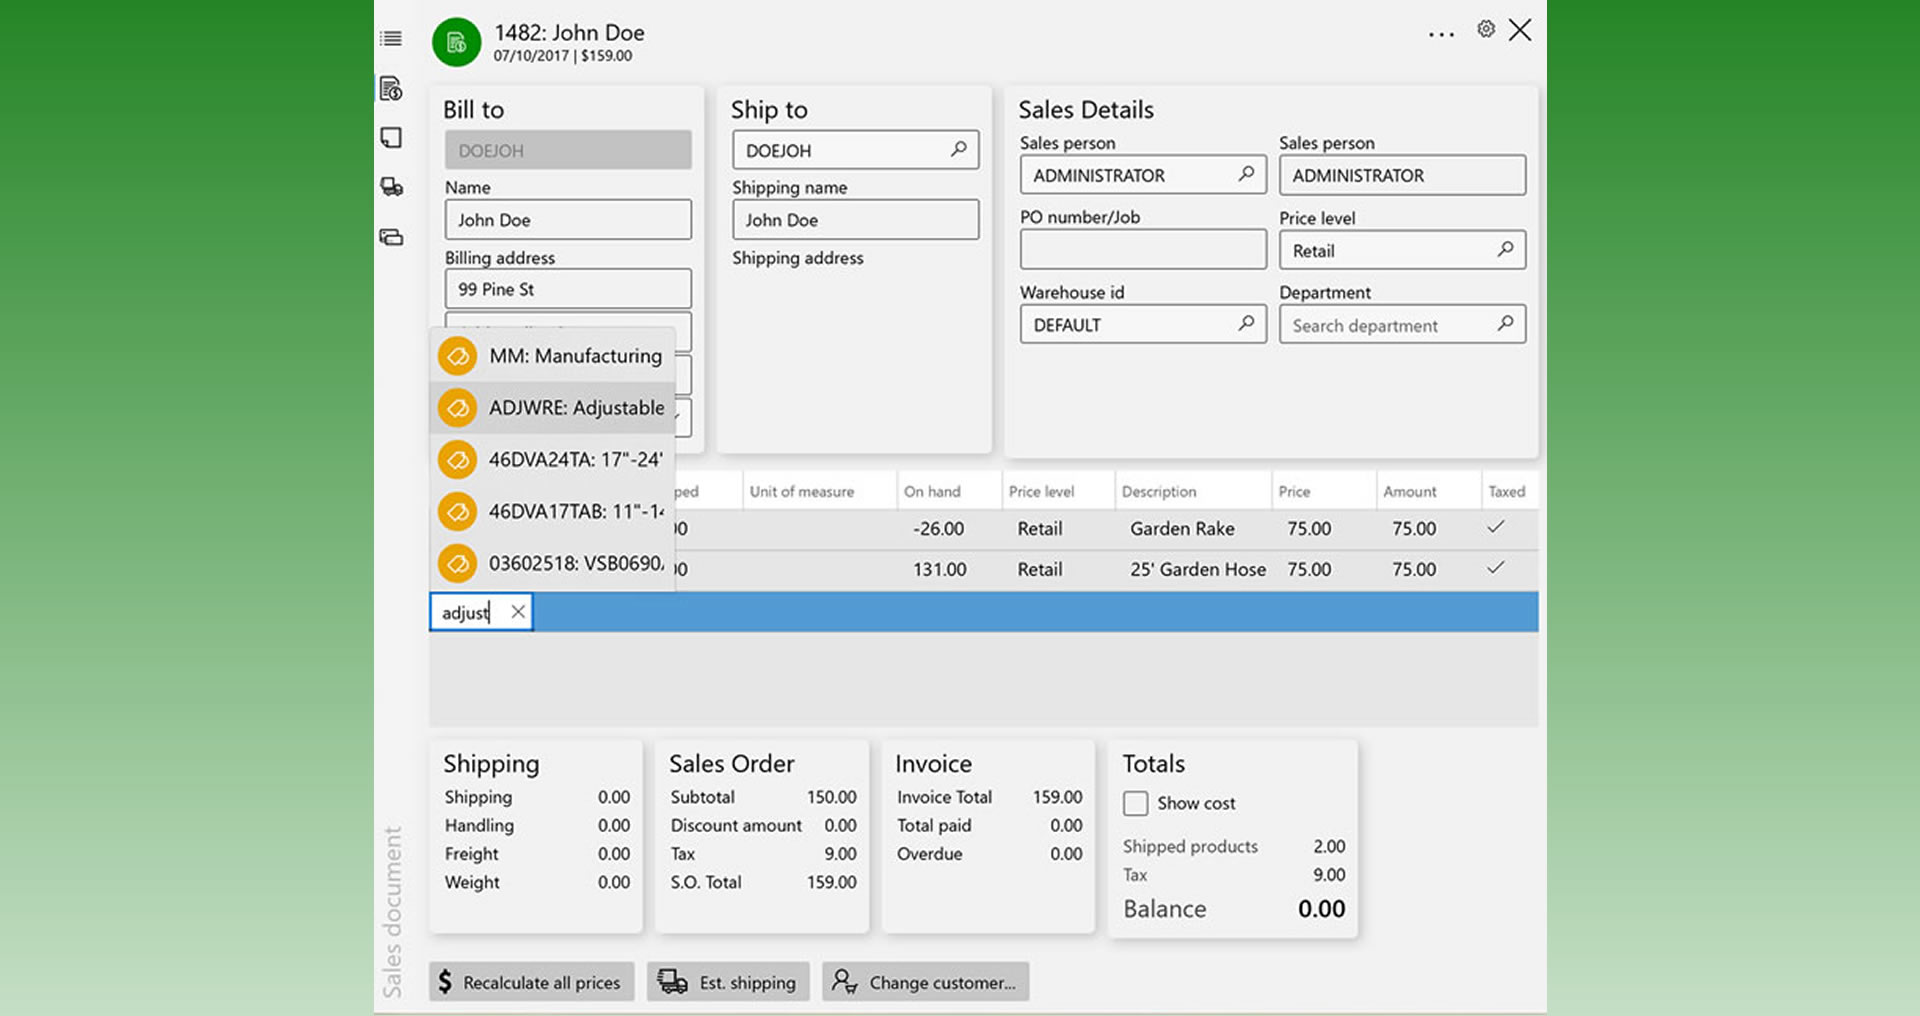
Task: Select the green document badge in the header
Action: coord(456,42)
